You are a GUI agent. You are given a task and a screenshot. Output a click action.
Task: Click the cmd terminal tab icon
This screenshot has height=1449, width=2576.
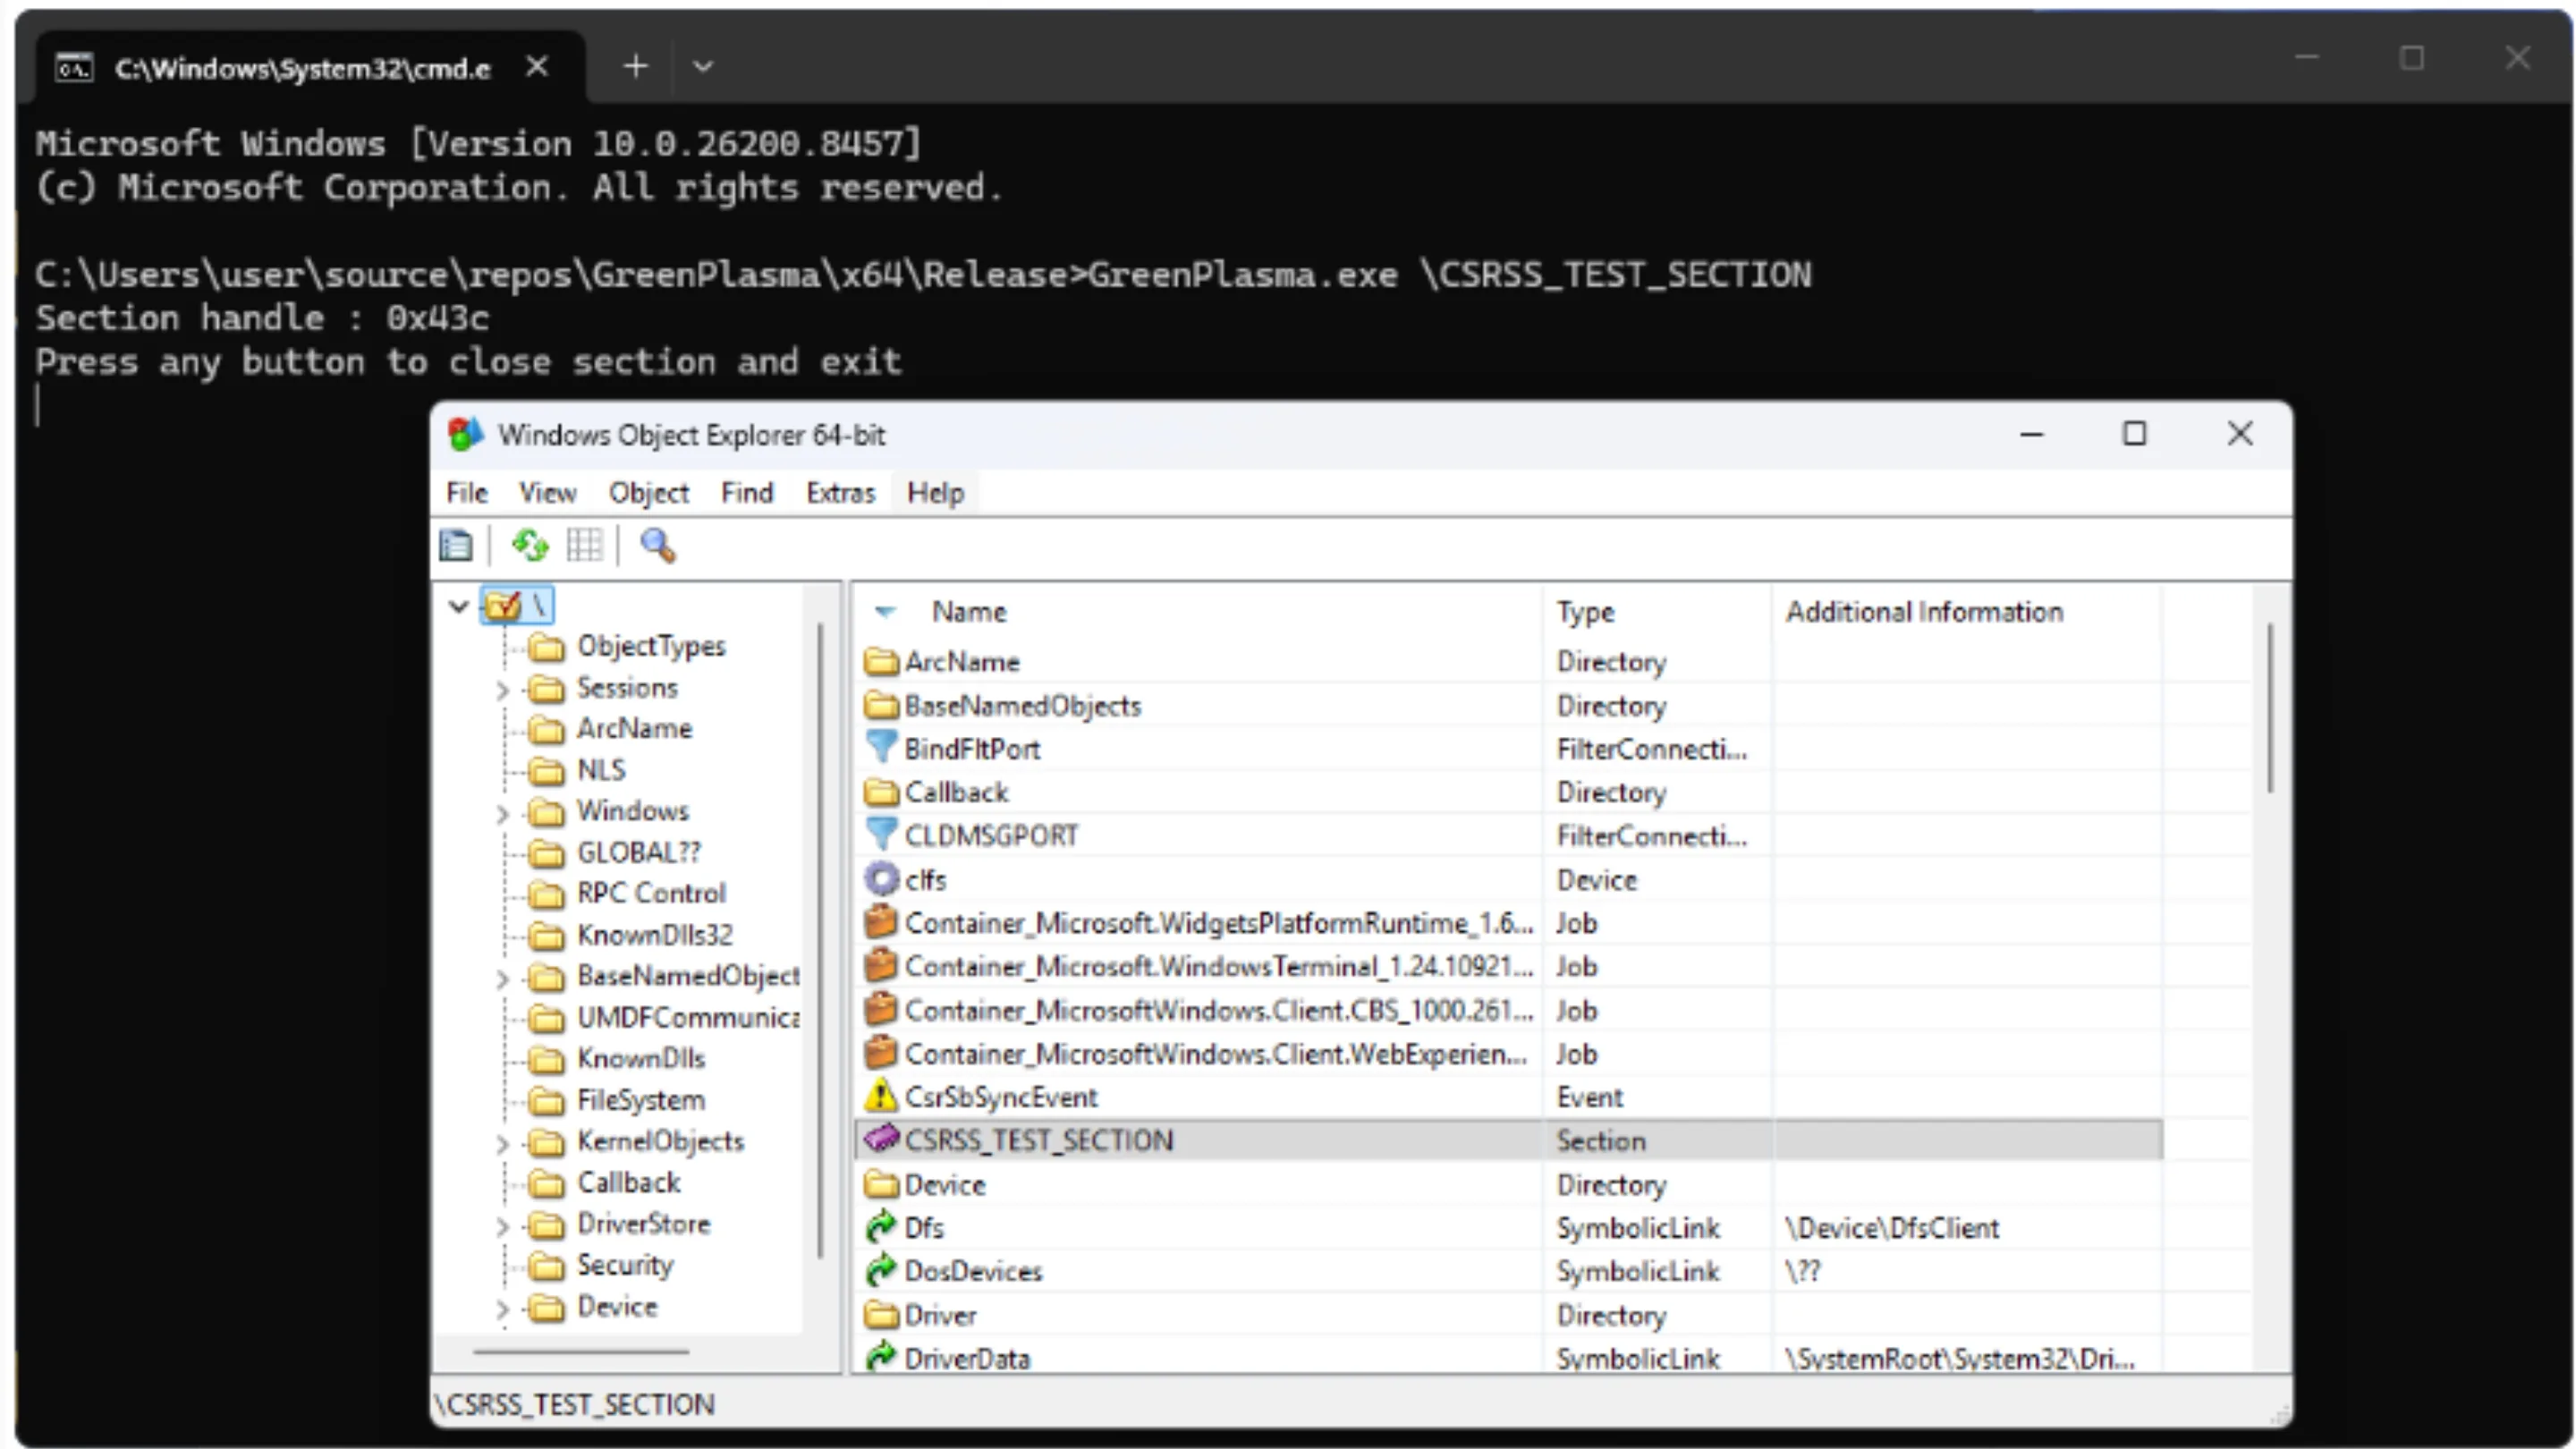pyautogui.click(x=74, y=68)
